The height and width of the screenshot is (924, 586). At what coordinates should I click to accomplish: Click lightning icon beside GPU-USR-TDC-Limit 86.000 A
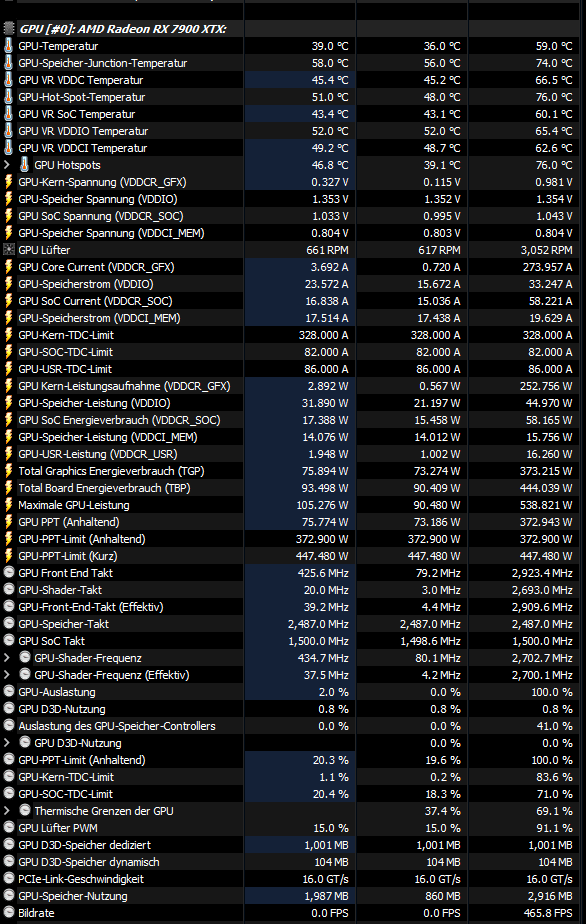8,369
